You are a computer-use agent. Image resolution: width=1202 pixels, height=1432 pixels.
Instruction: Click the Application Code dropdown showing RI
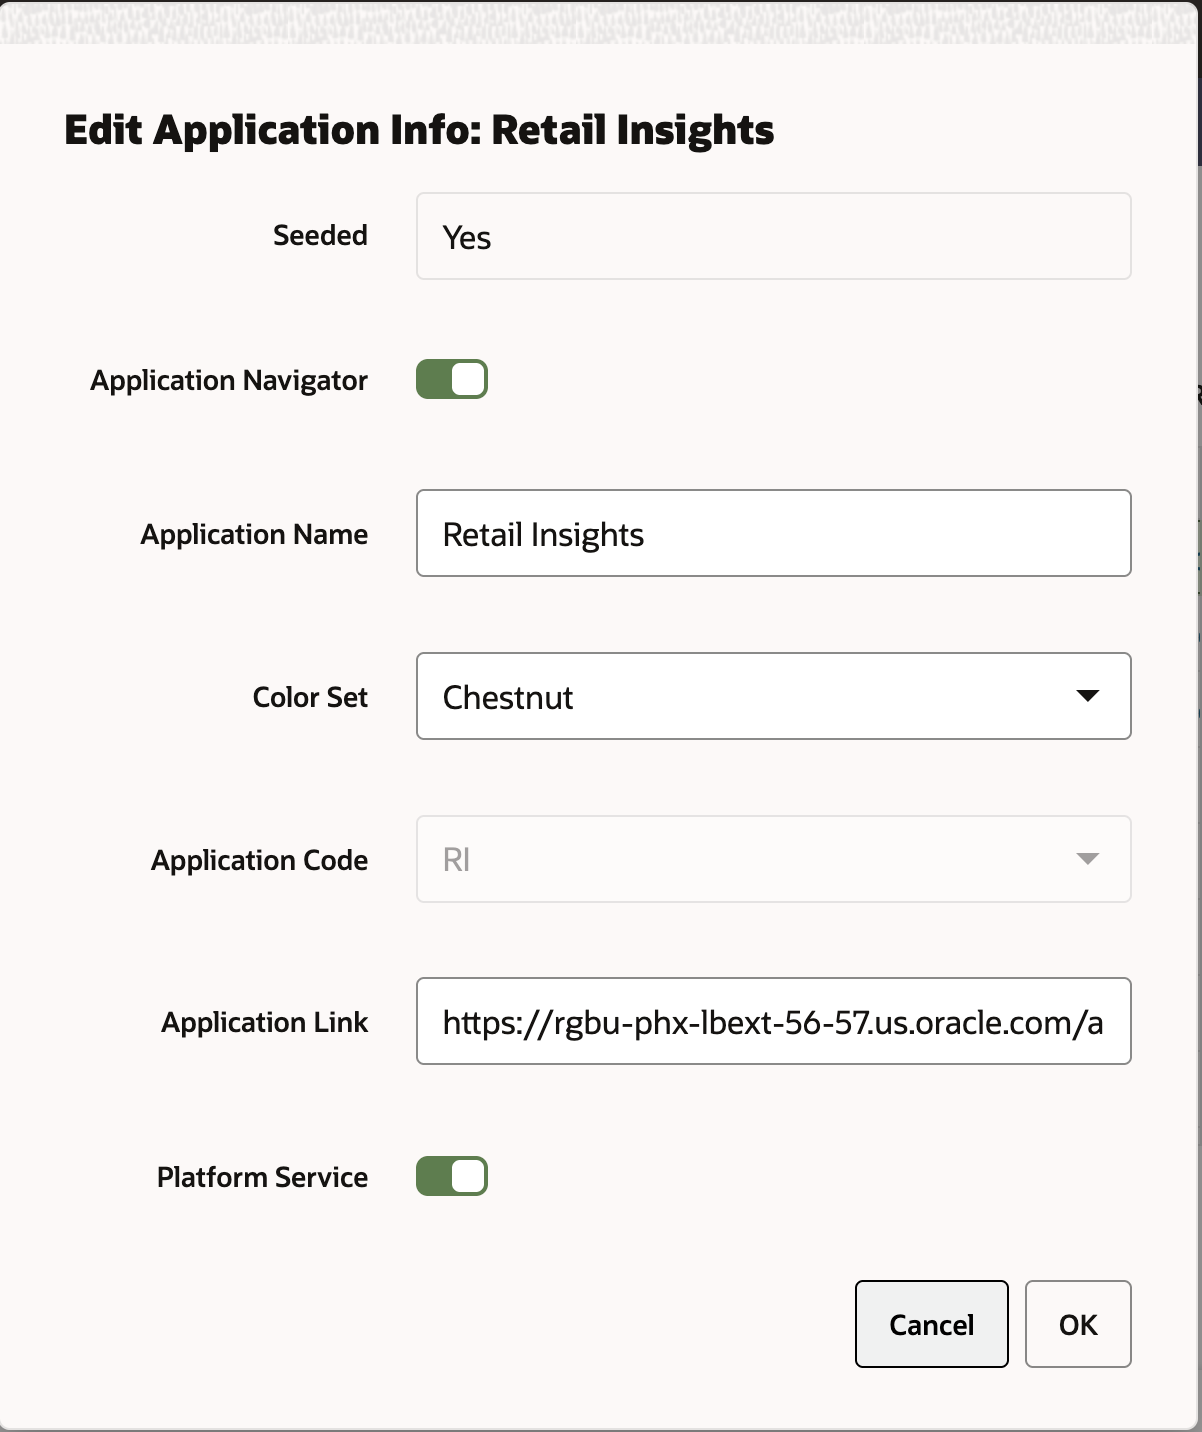point(773,859)
